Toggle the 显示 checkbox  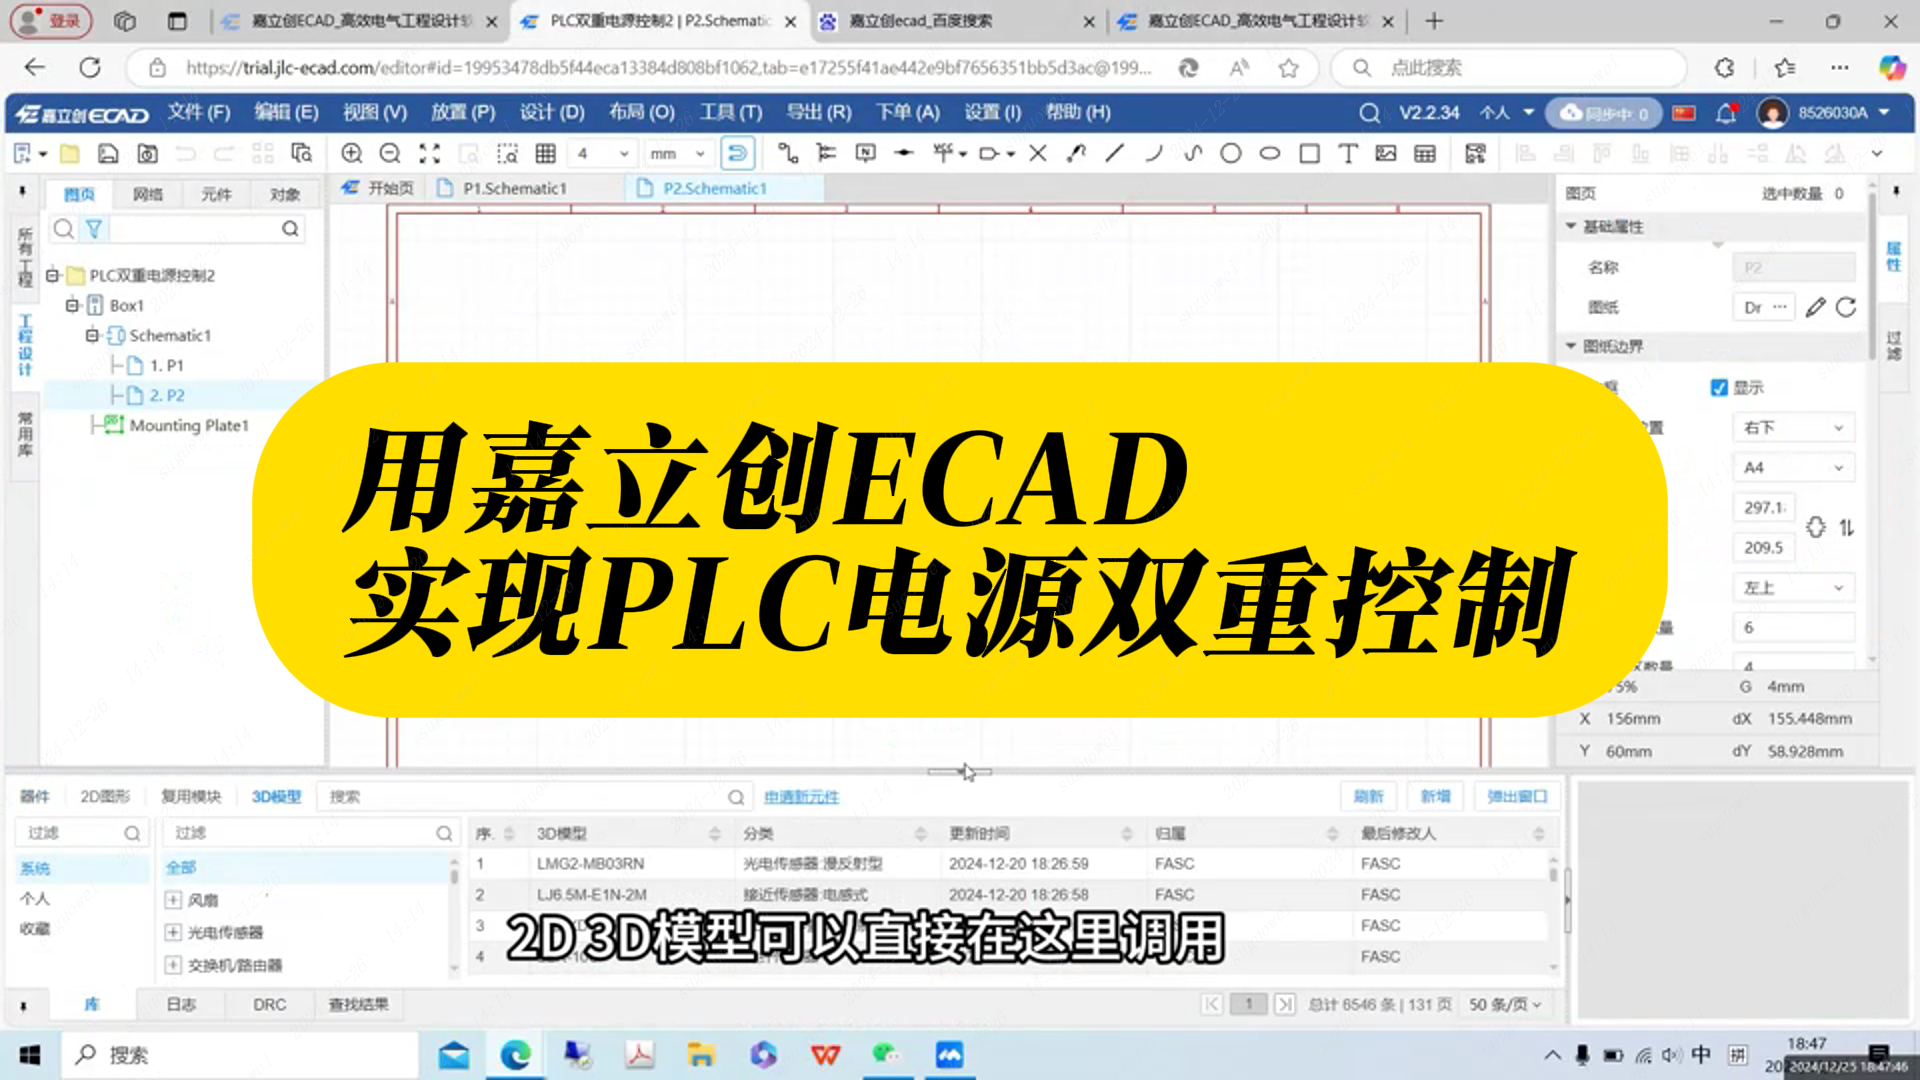[x=1719, y=387]
